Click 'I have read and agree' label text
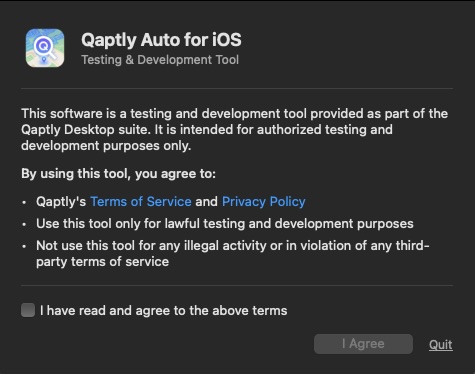Screen dimensions: 475x374 tap(164, 311)
